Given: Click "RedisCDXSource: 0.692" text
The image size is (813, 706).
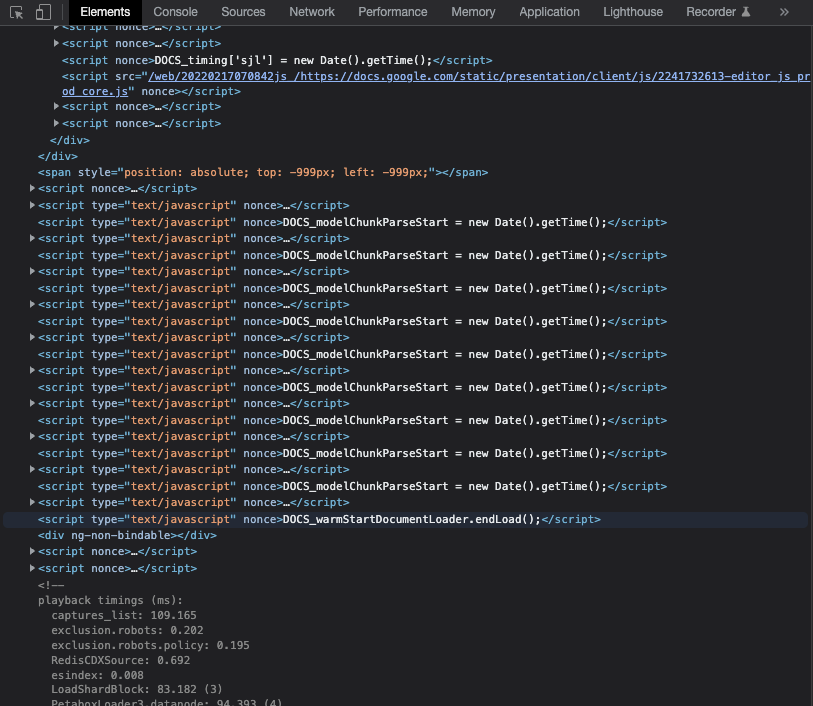Looking at the screenshot, I should click(x=120, y=660).
